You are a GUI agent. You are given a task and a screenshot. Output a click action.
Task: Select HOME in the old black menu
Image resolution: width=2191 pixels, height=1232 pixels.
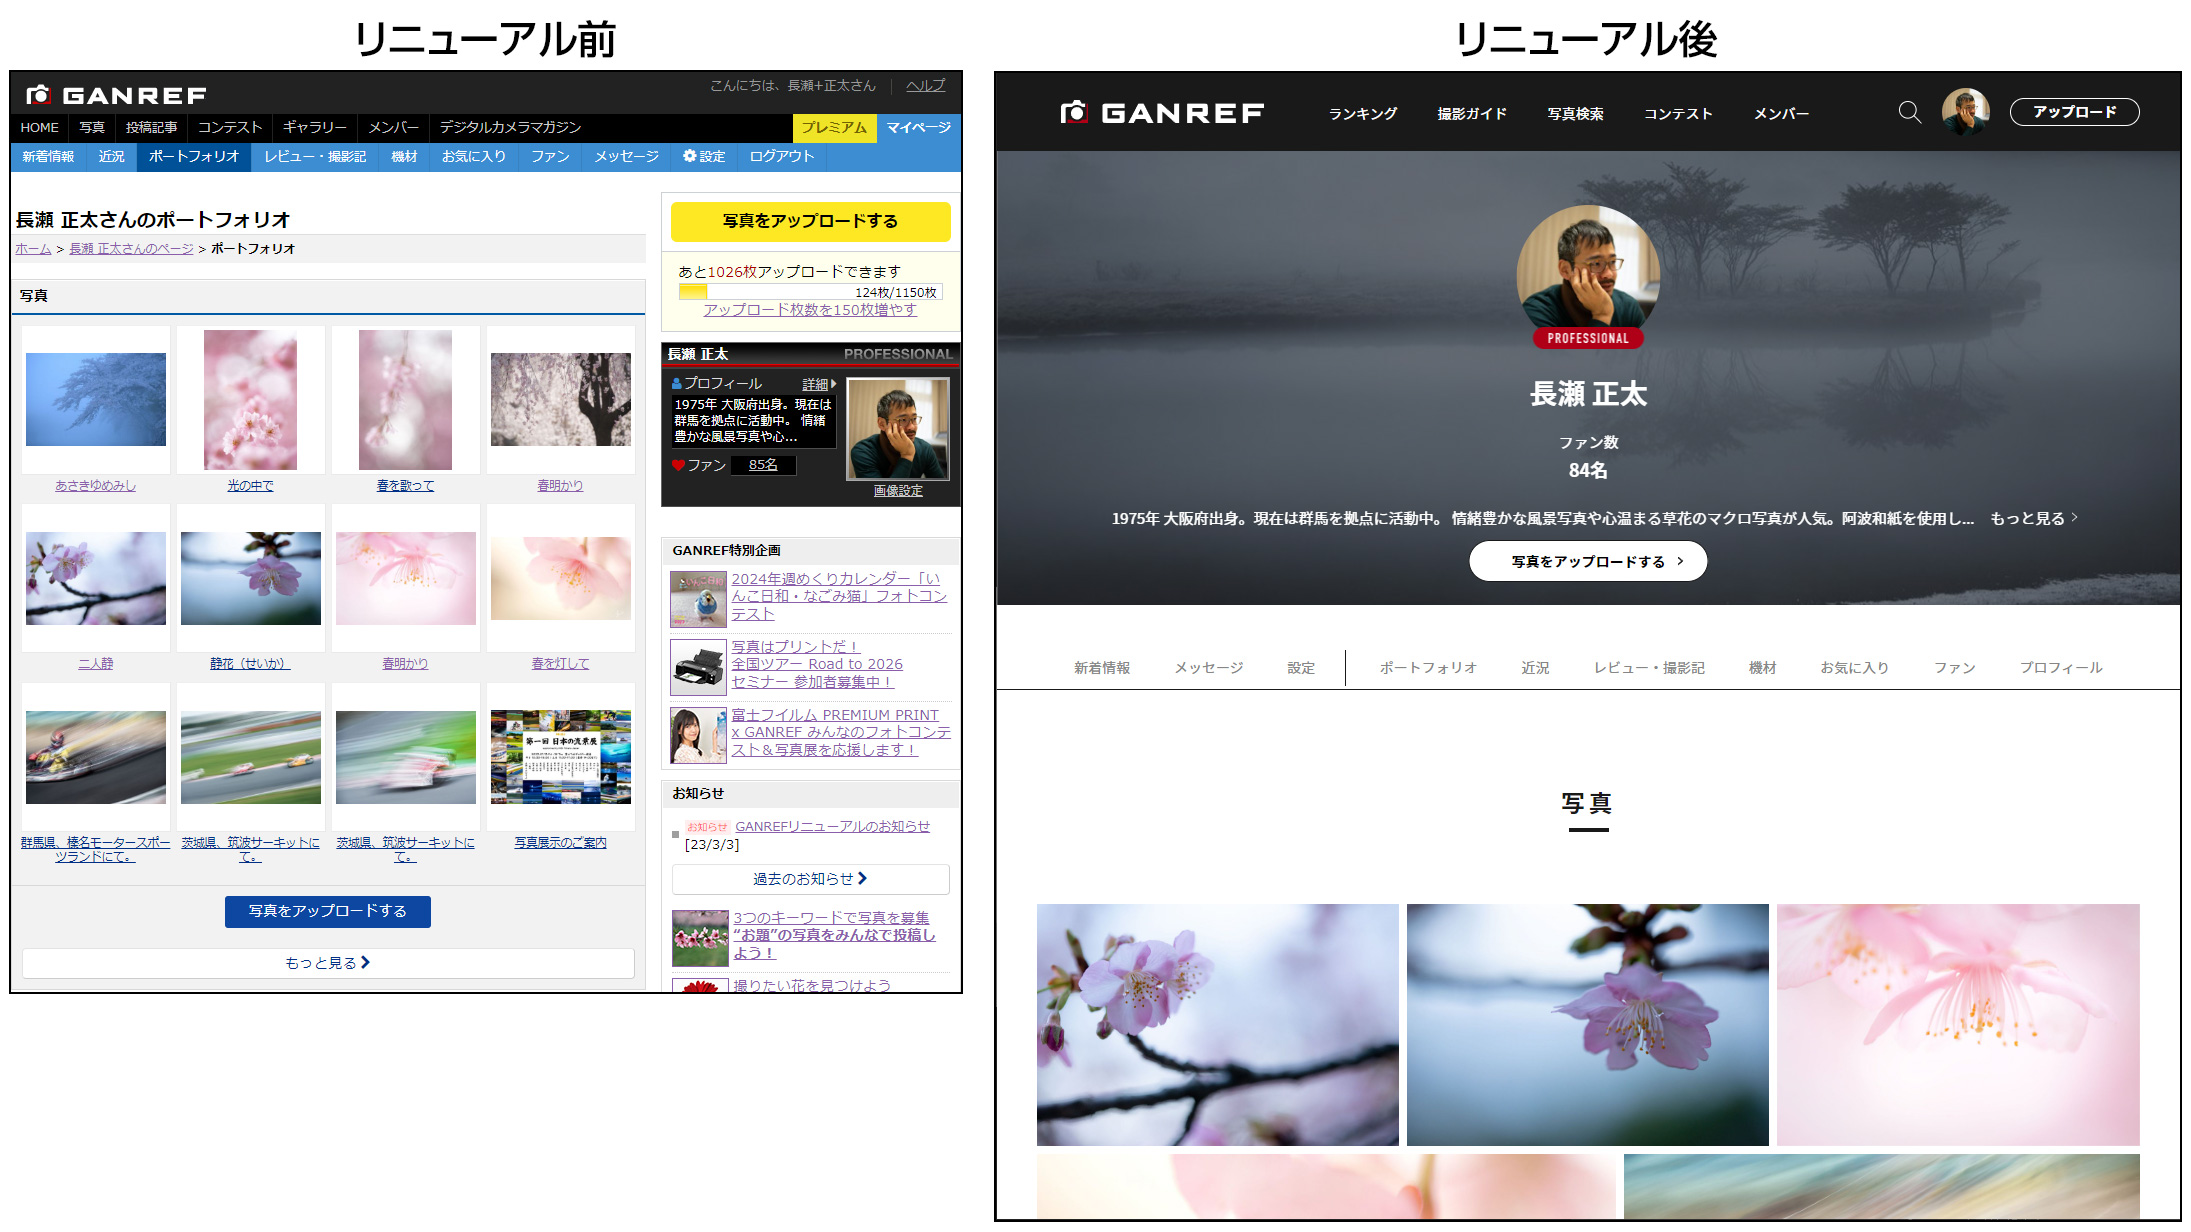(40, 127)
